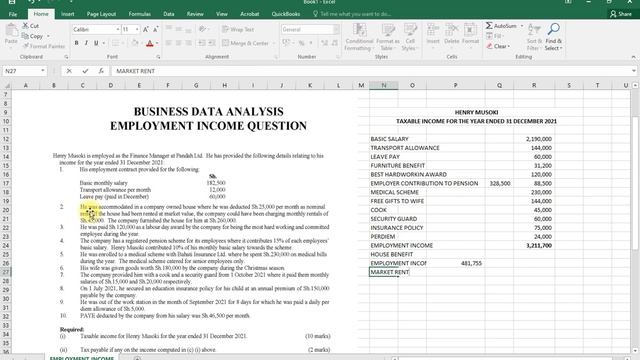Viewport: 640px width, 360px height.
Task: Click the AutoSum sigma icon
Action: pyautogui.click(x=489, y=26)
